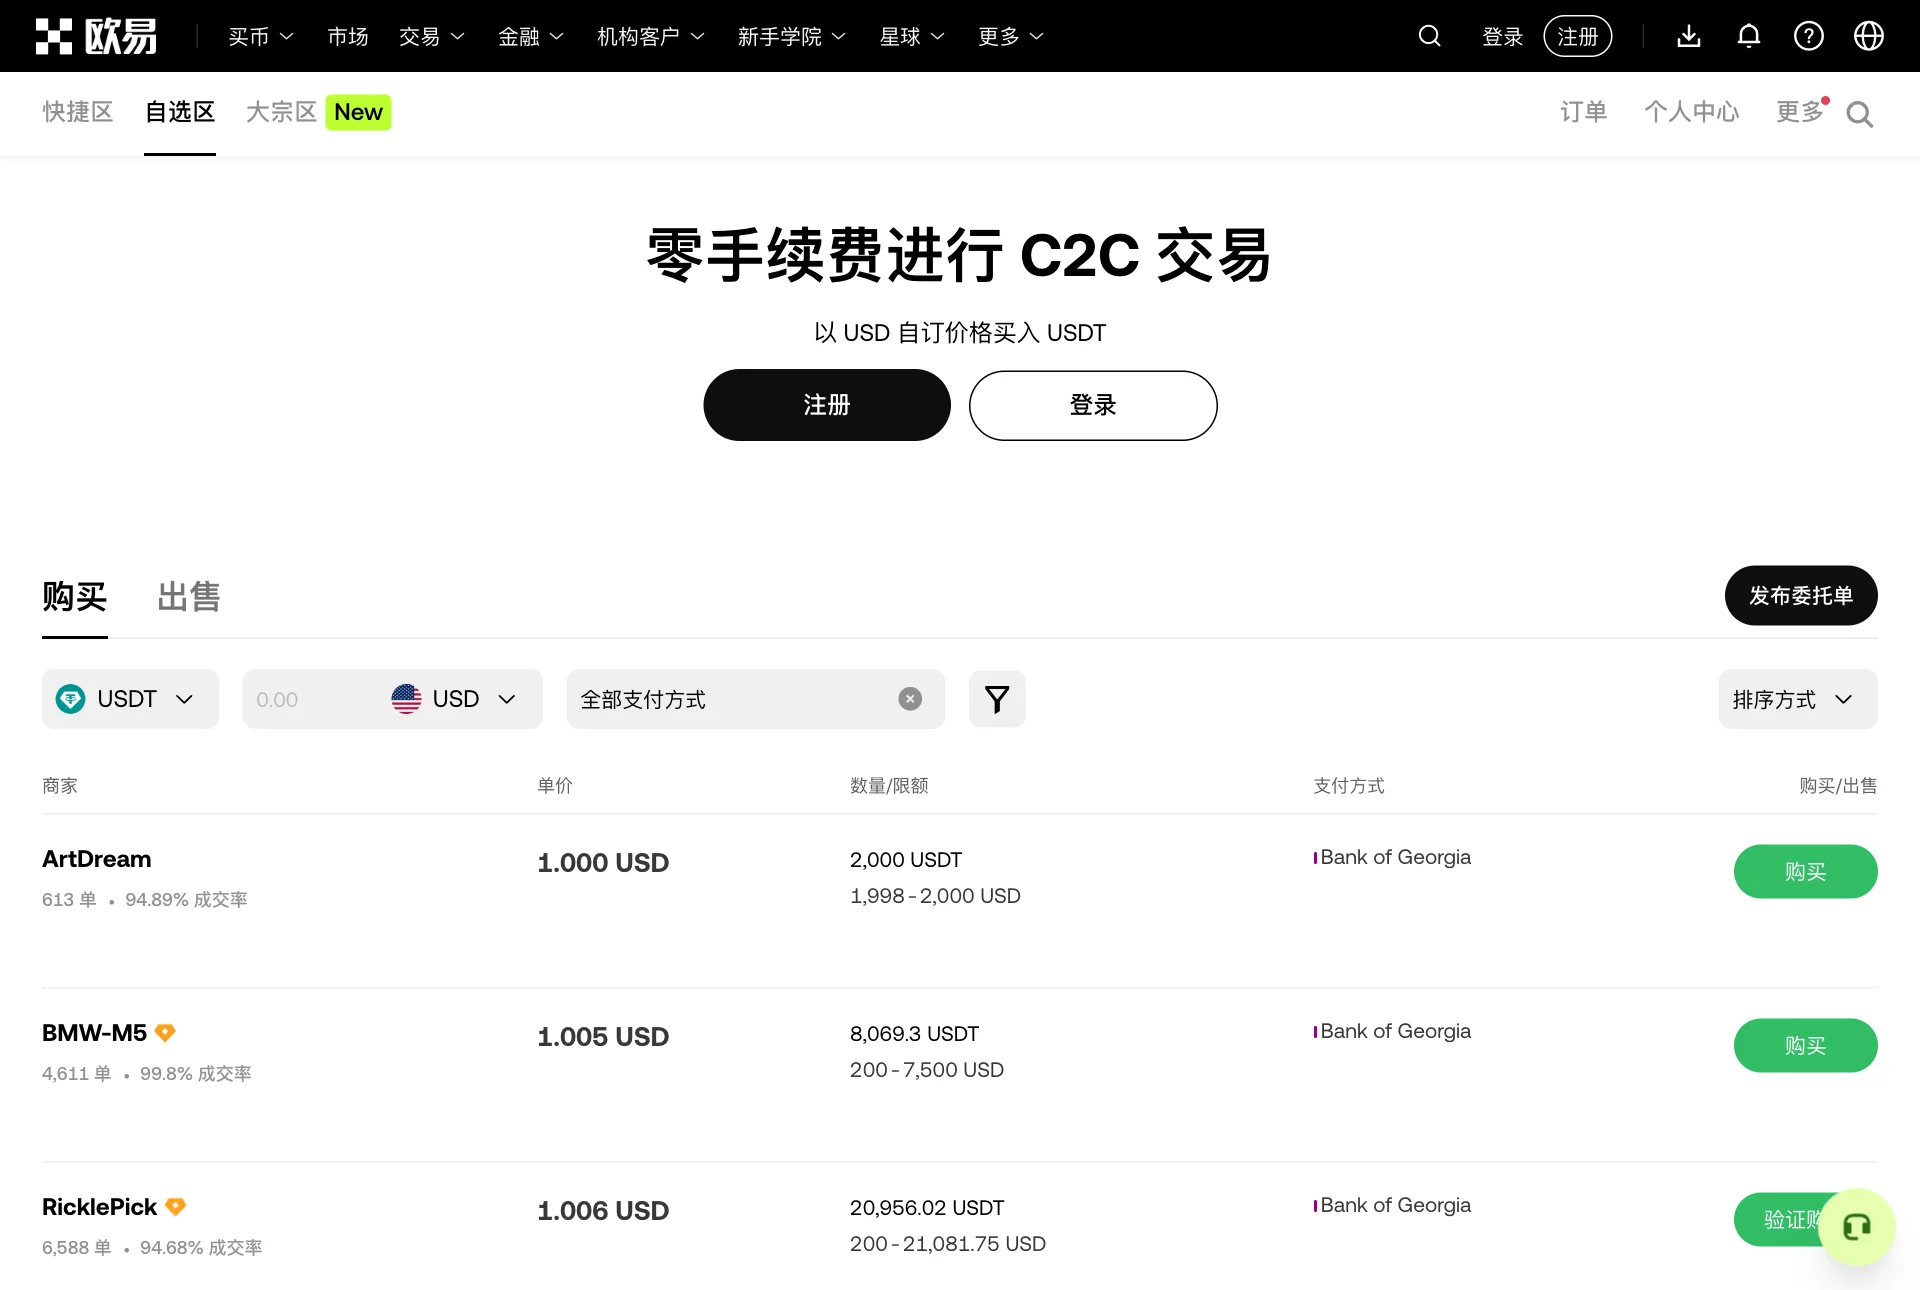Select the 出售 tab
The image size is (1920, 1290).
(189, 597)
